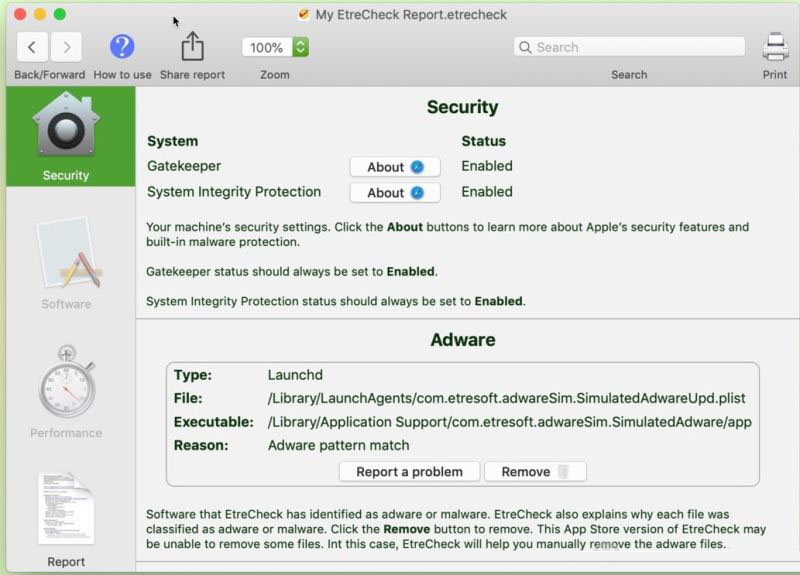Screen dimensions: 800x575
Task: Click Gatekeeper's Enabled status text
Action: coord(487,166)
